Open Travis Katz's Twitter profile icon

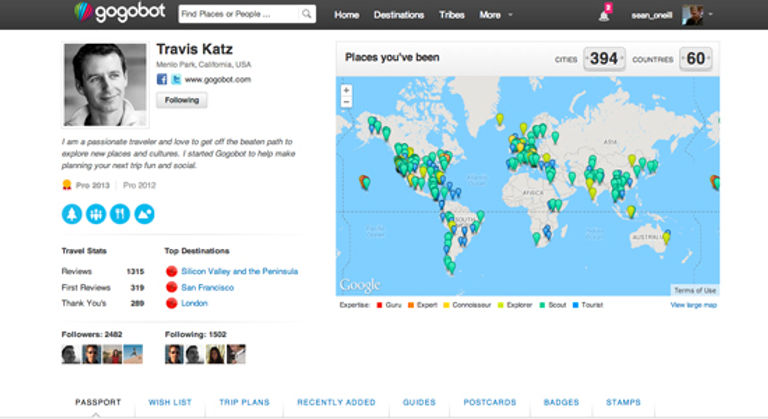176,79
